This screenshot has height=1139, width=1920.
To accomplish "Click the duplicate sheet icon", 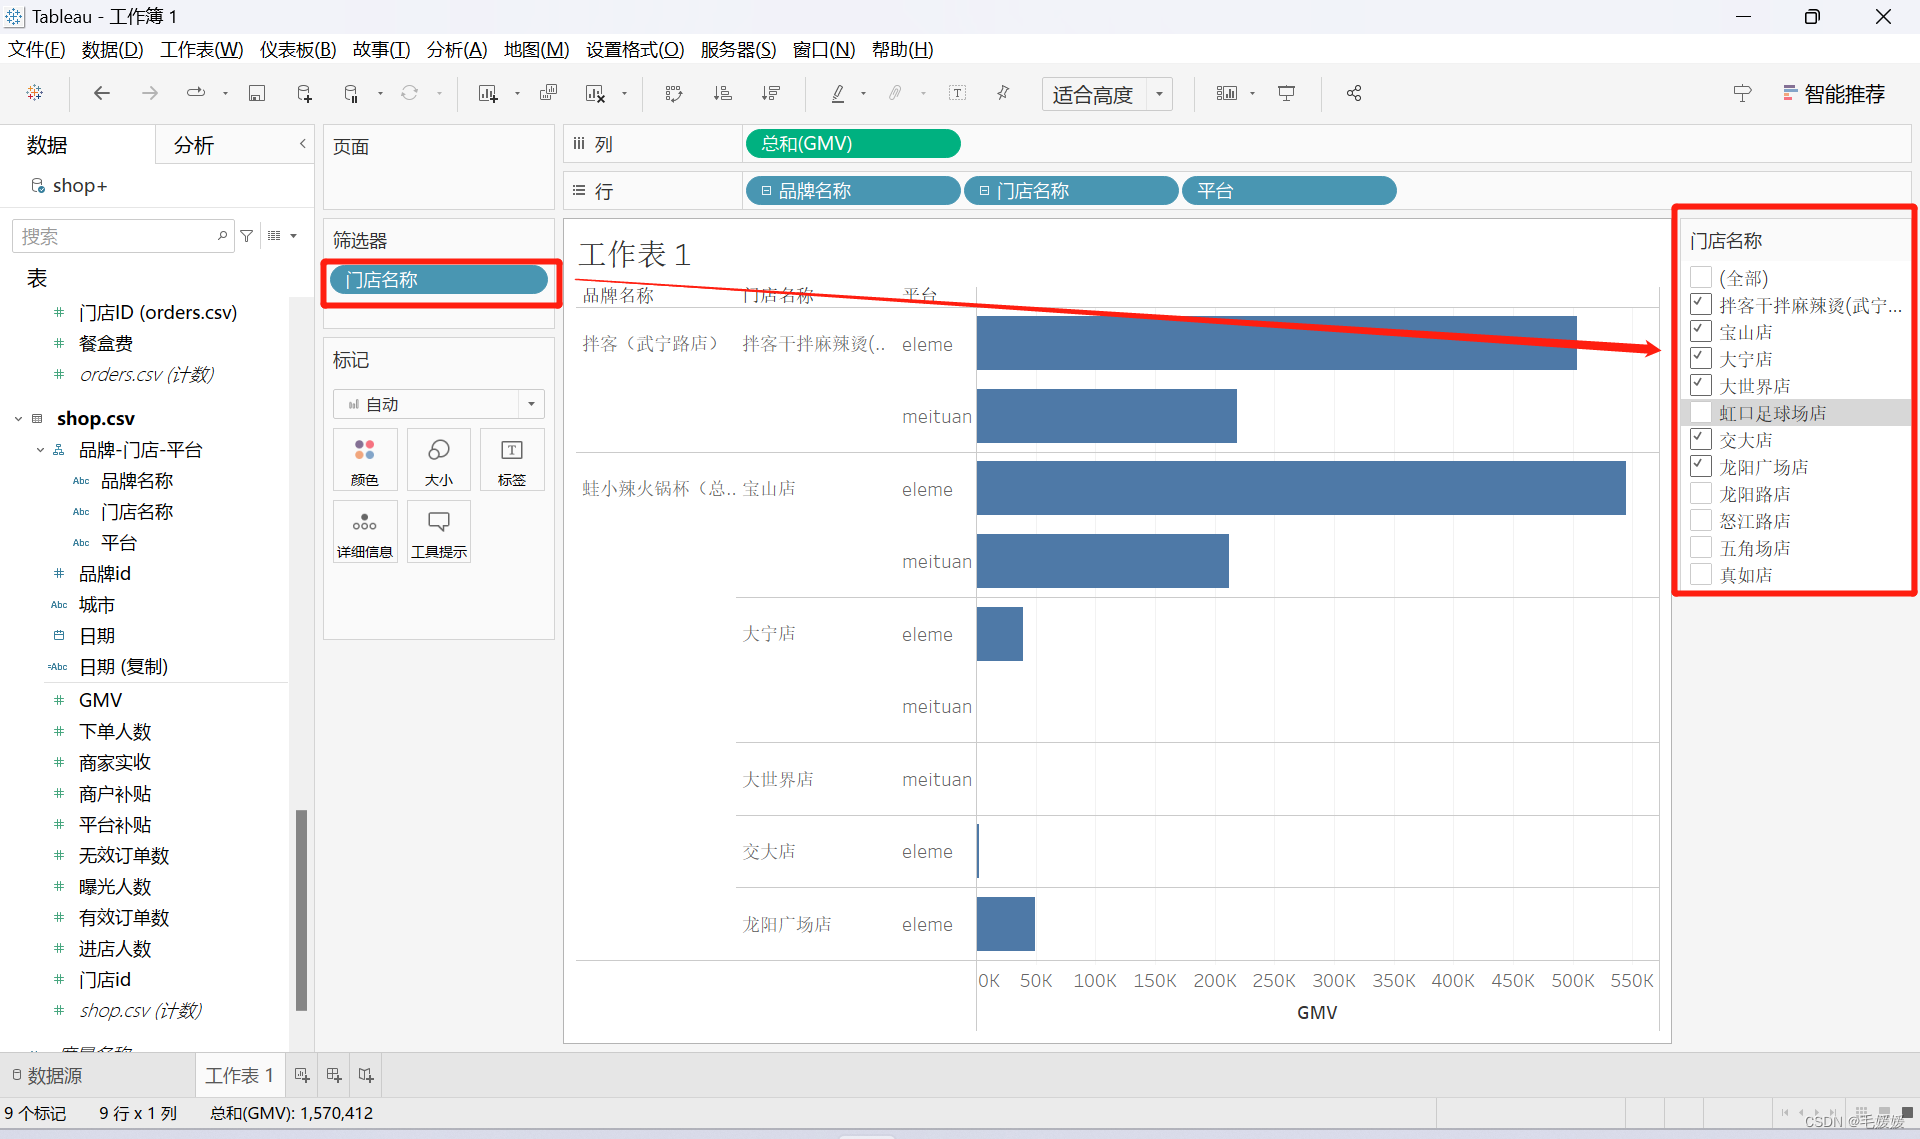I will [x=548, y=93].
